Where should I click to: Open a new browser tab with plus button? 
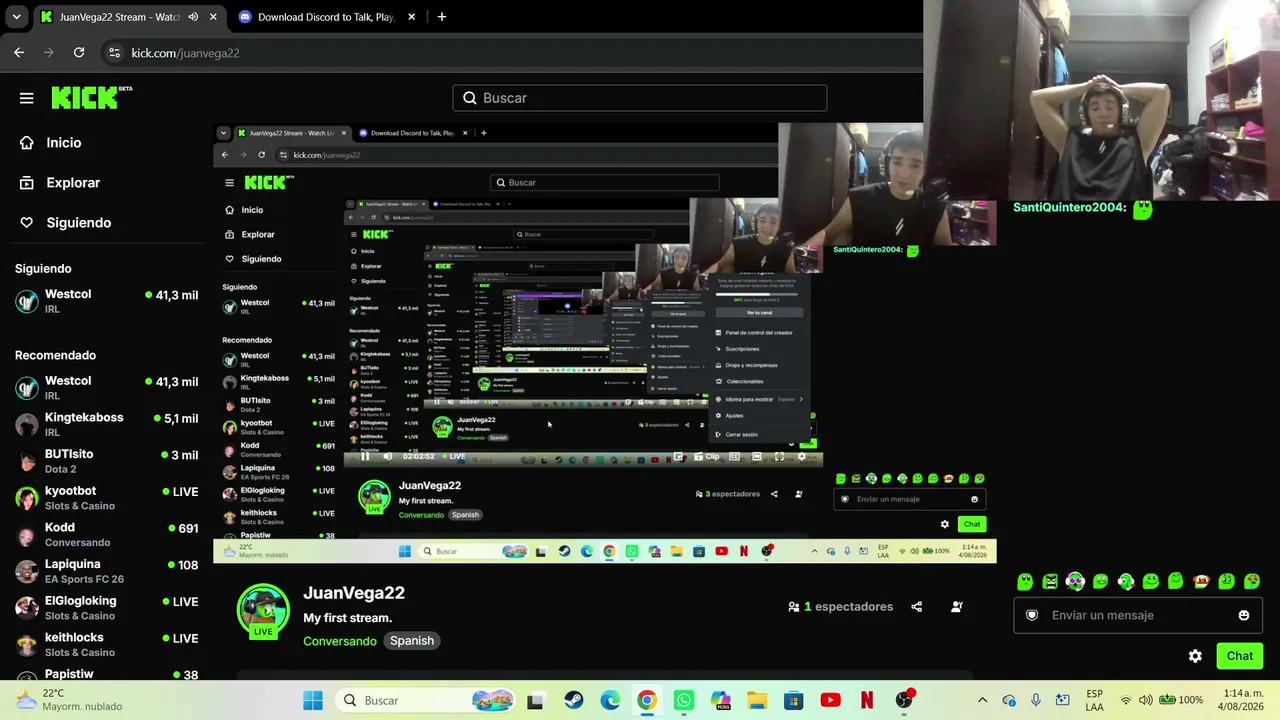click(442, 17)
